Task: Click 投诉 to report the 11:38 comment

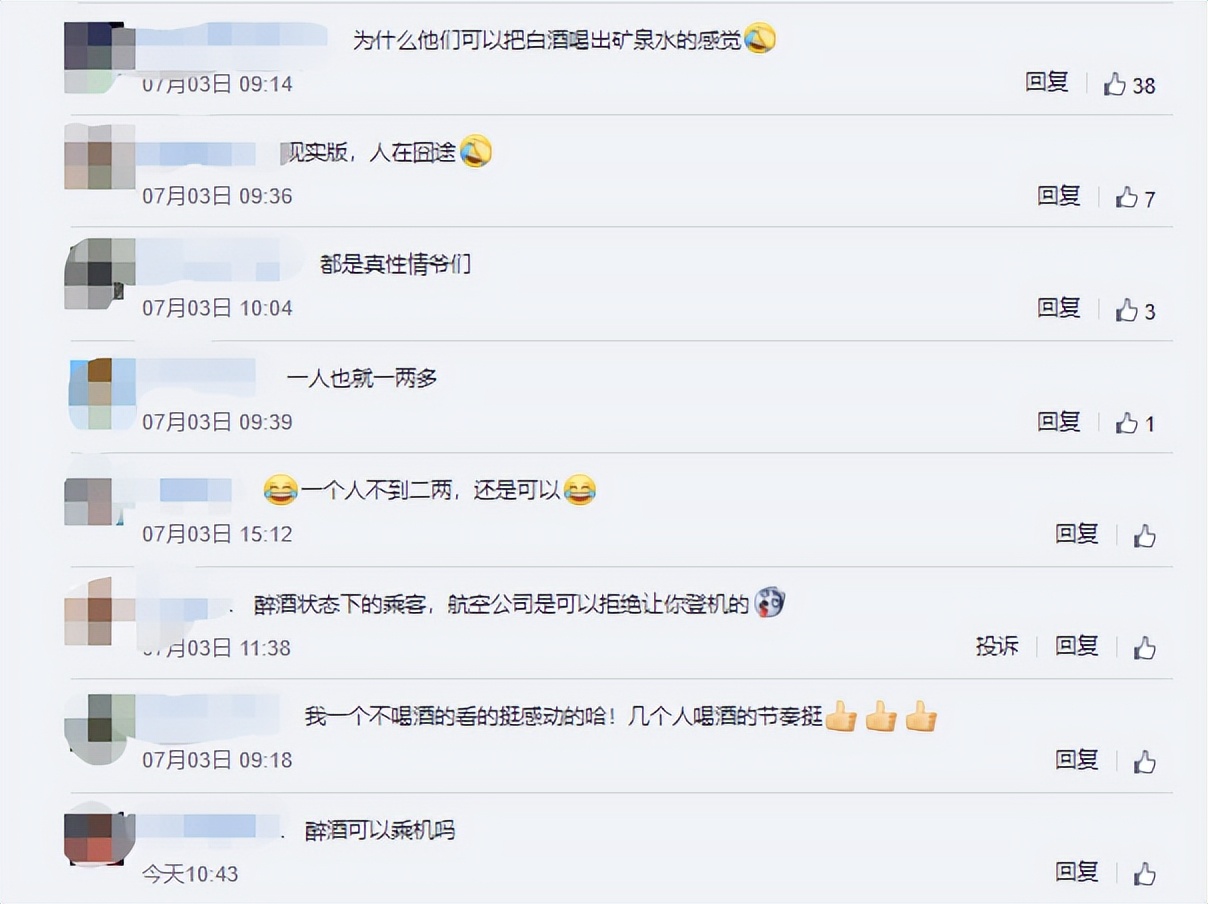Action: (x=997, y=646)
